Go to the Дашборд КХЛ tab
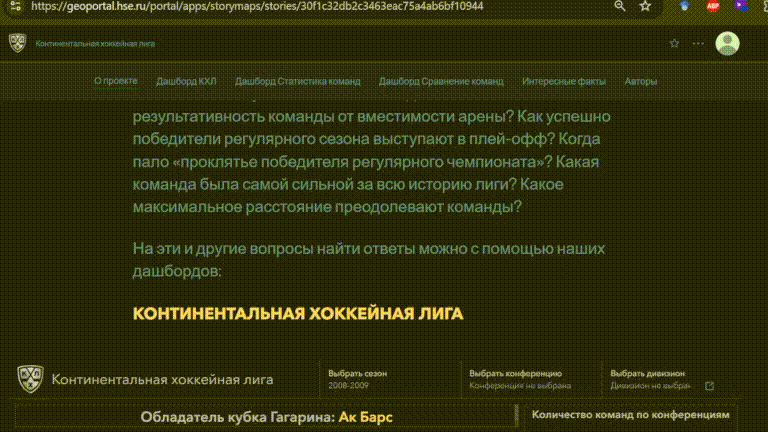The height and width of the screenshot is (432, 768). click(x=186, y=82)
